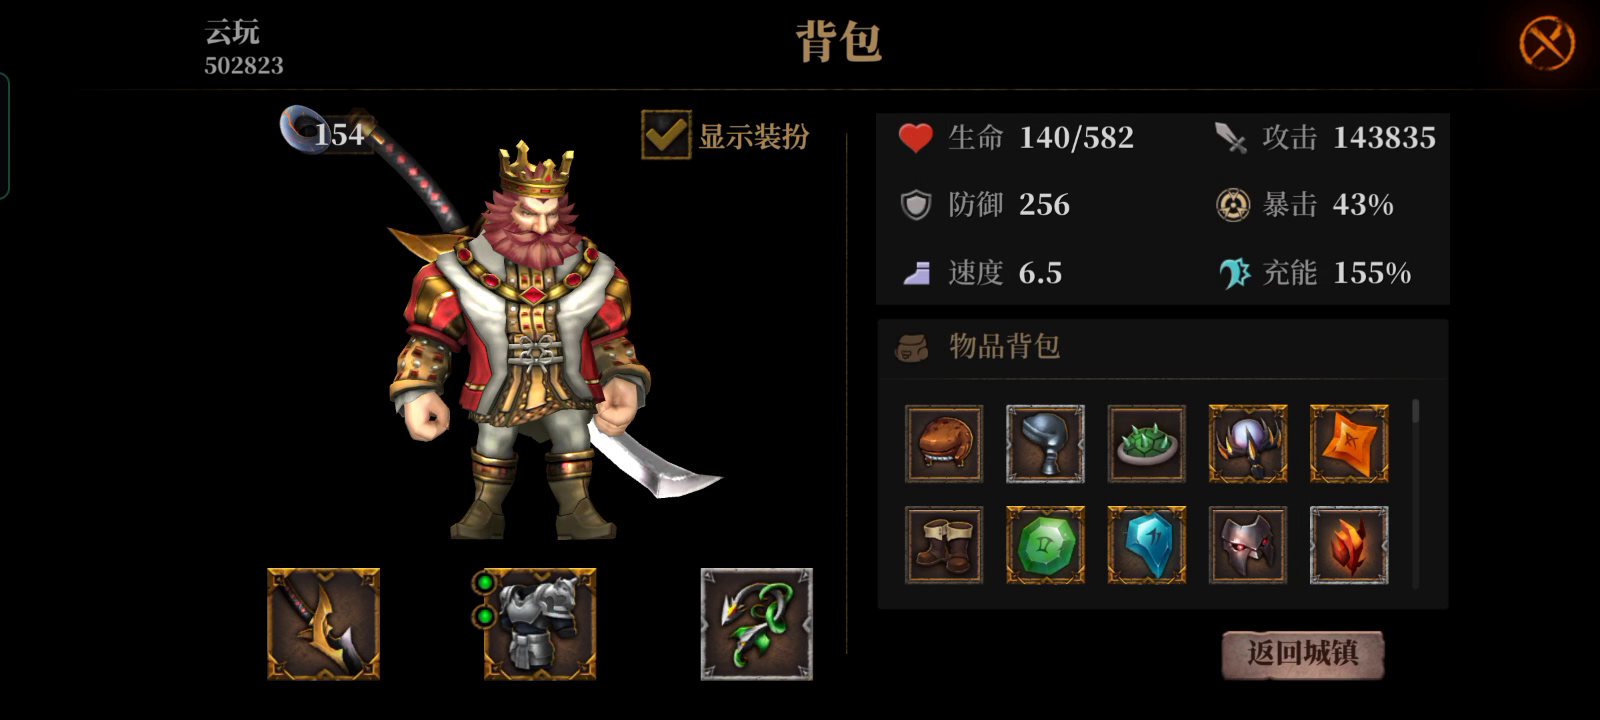This screenshot has width=1600, height=720.
Task: Select the green turtle shell item
Action: (x=1147, y=444)
